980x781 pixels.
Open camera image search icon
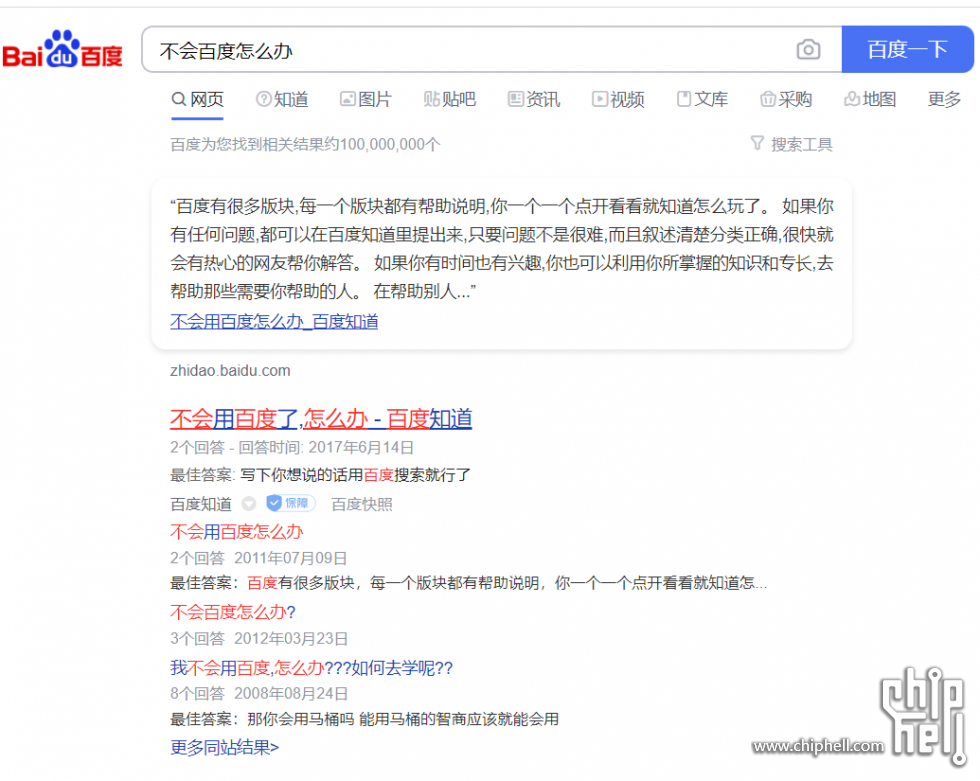click(808, 49)
